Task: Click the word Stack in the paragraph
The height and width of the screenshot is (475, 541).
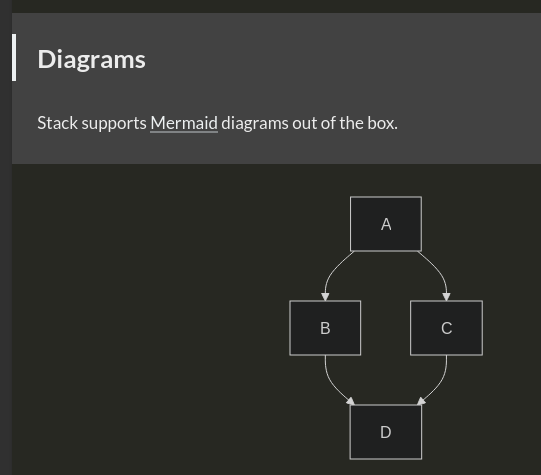Action: tap(58, 123)
